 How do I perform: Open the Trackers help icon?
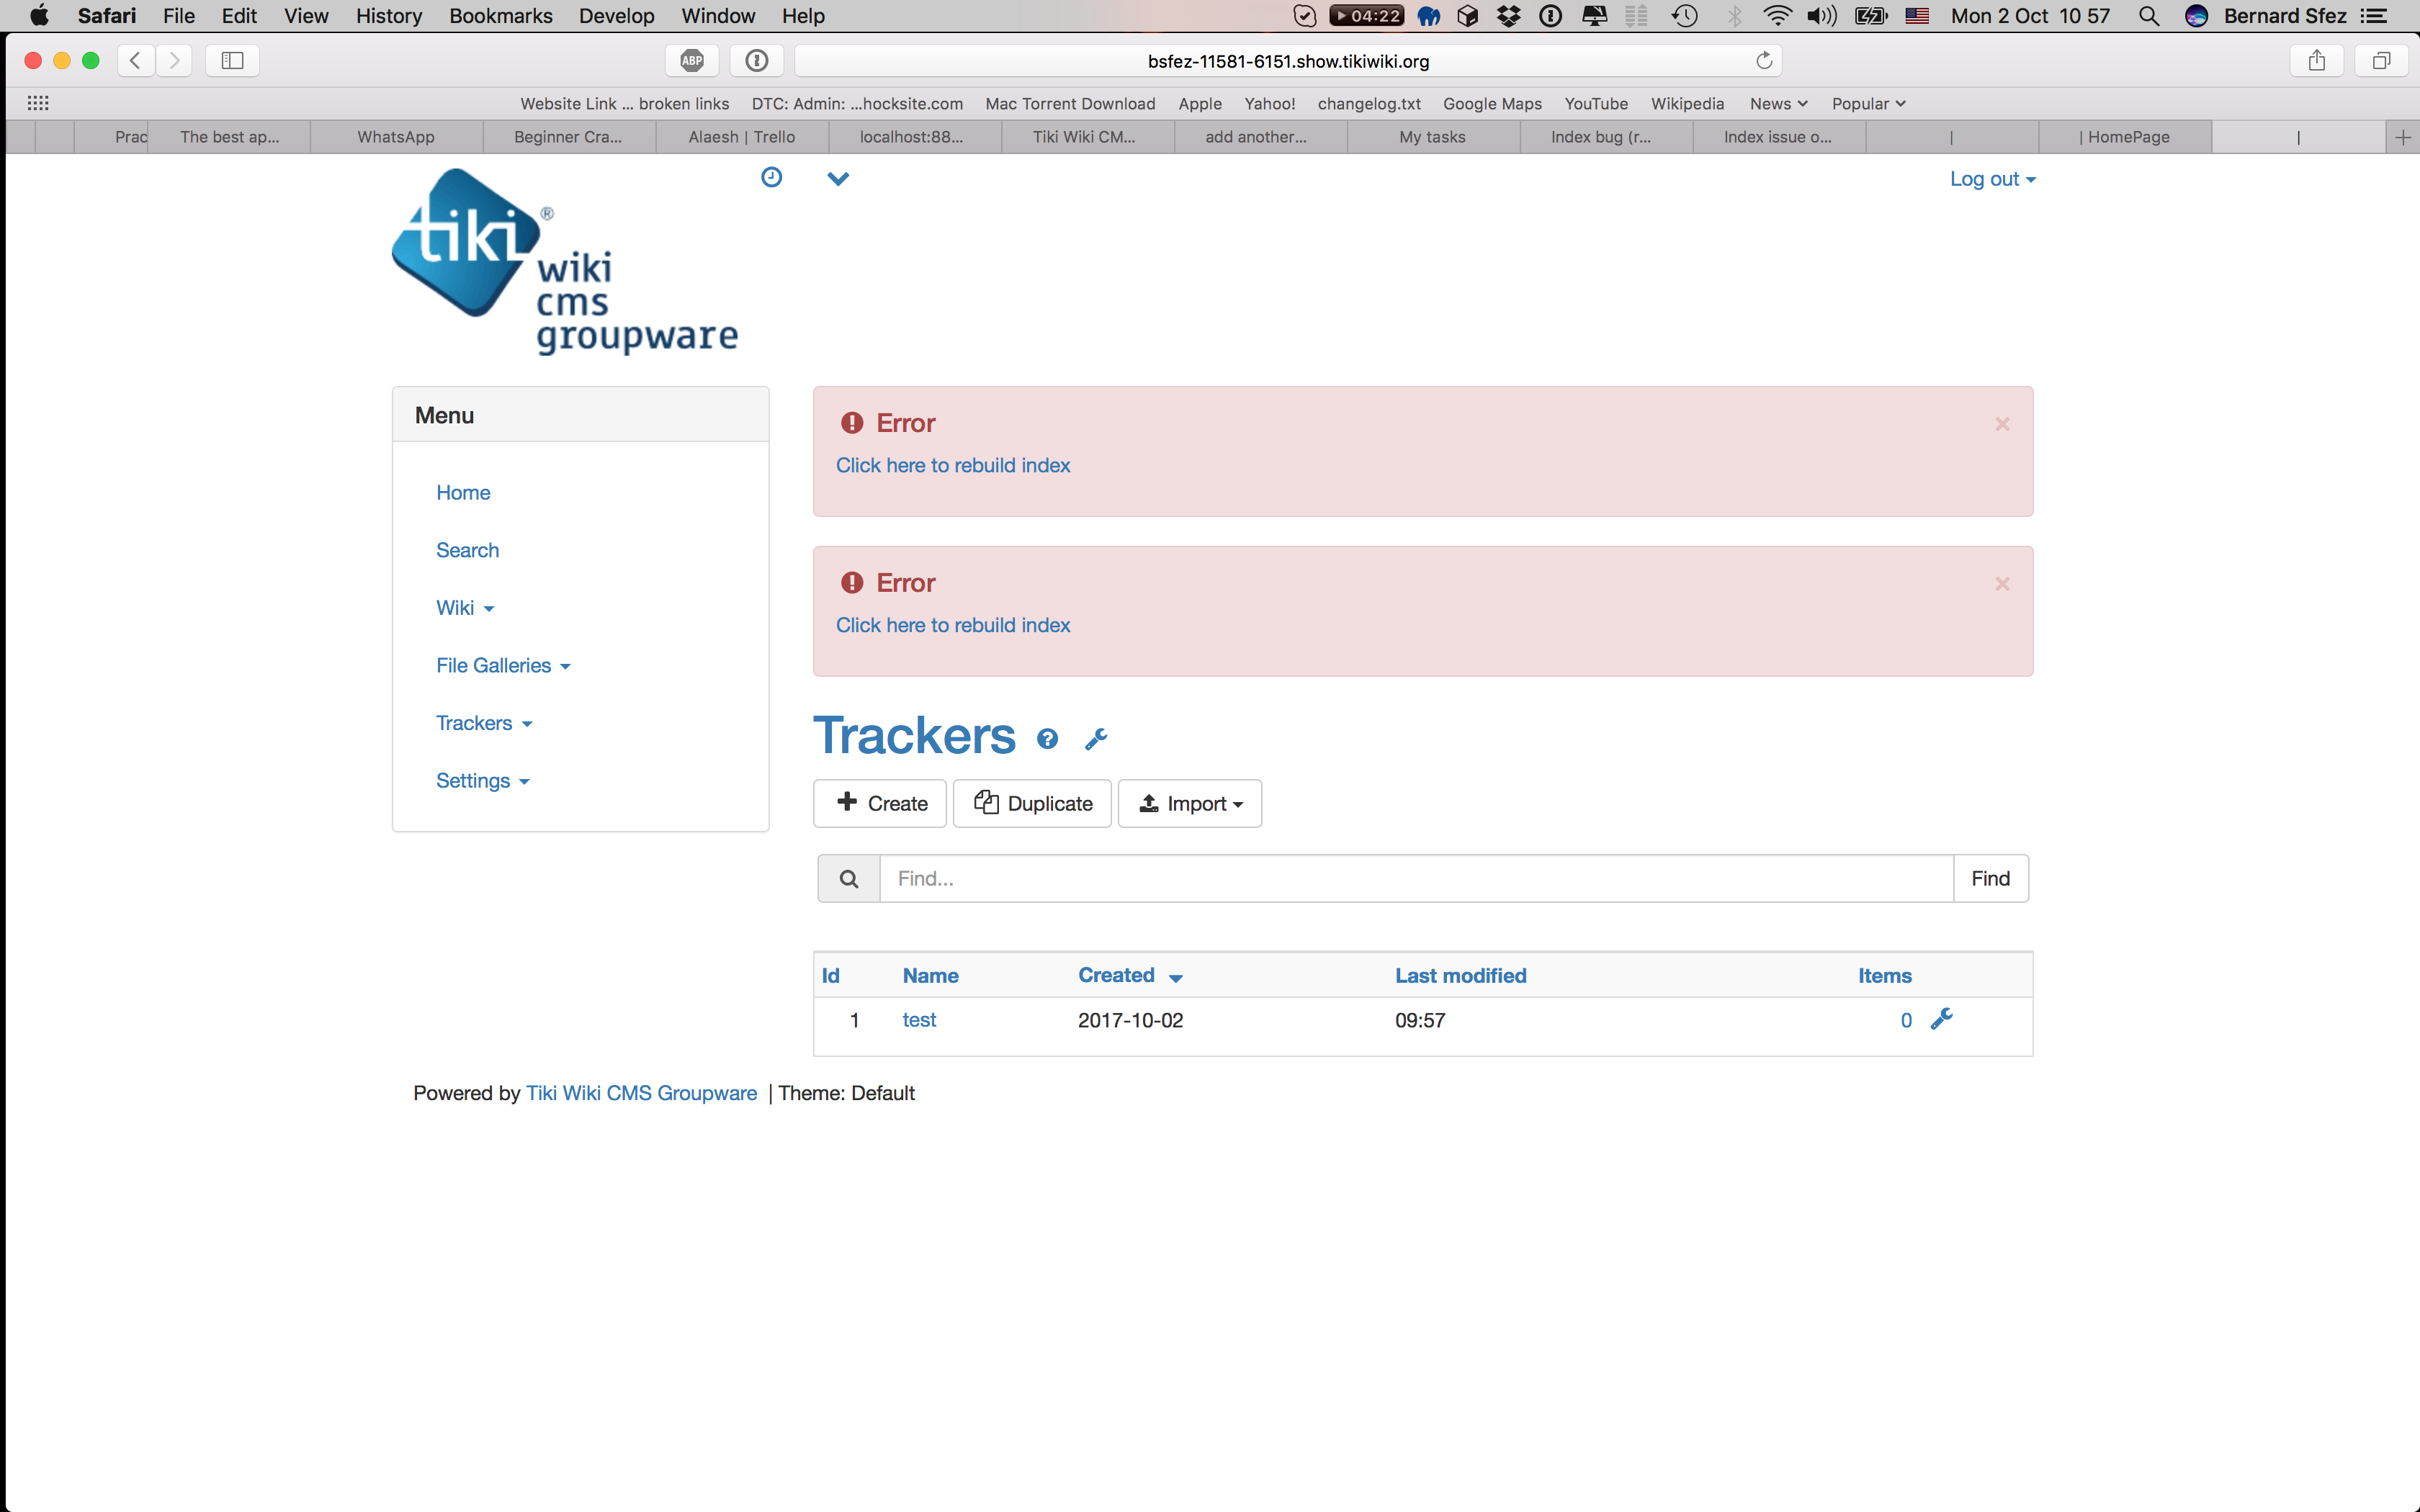pos(1047,739)
